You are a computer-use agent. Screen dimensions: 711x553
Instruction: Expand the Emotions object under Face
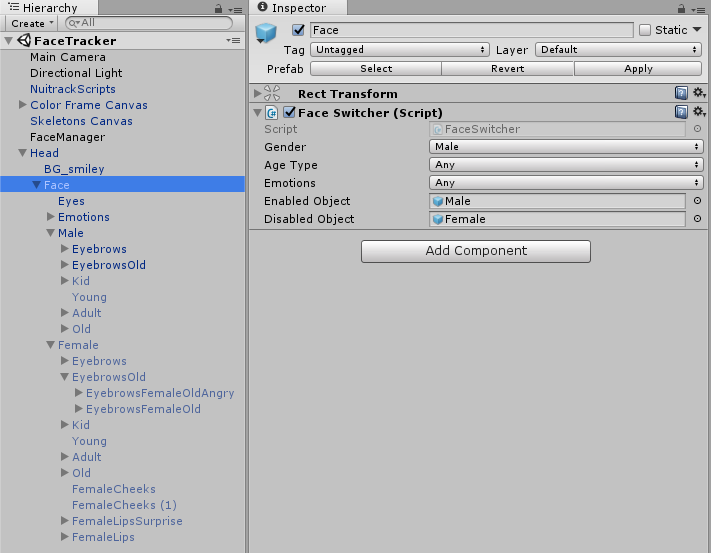coord(51,217)
